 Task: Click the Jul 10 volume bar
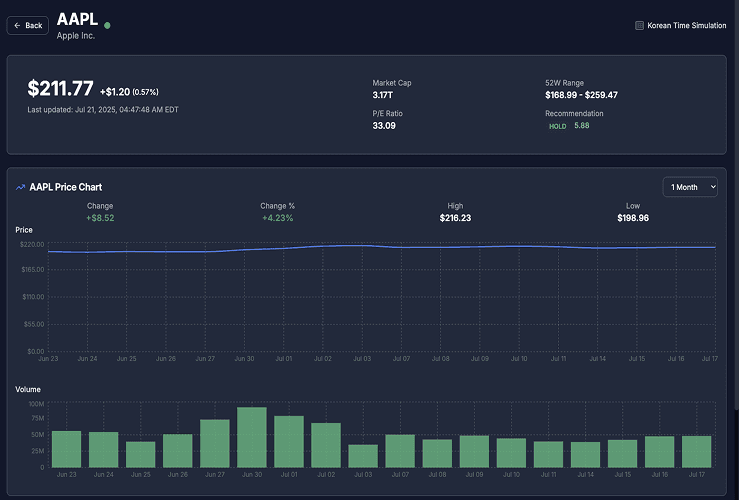[511, 453]
